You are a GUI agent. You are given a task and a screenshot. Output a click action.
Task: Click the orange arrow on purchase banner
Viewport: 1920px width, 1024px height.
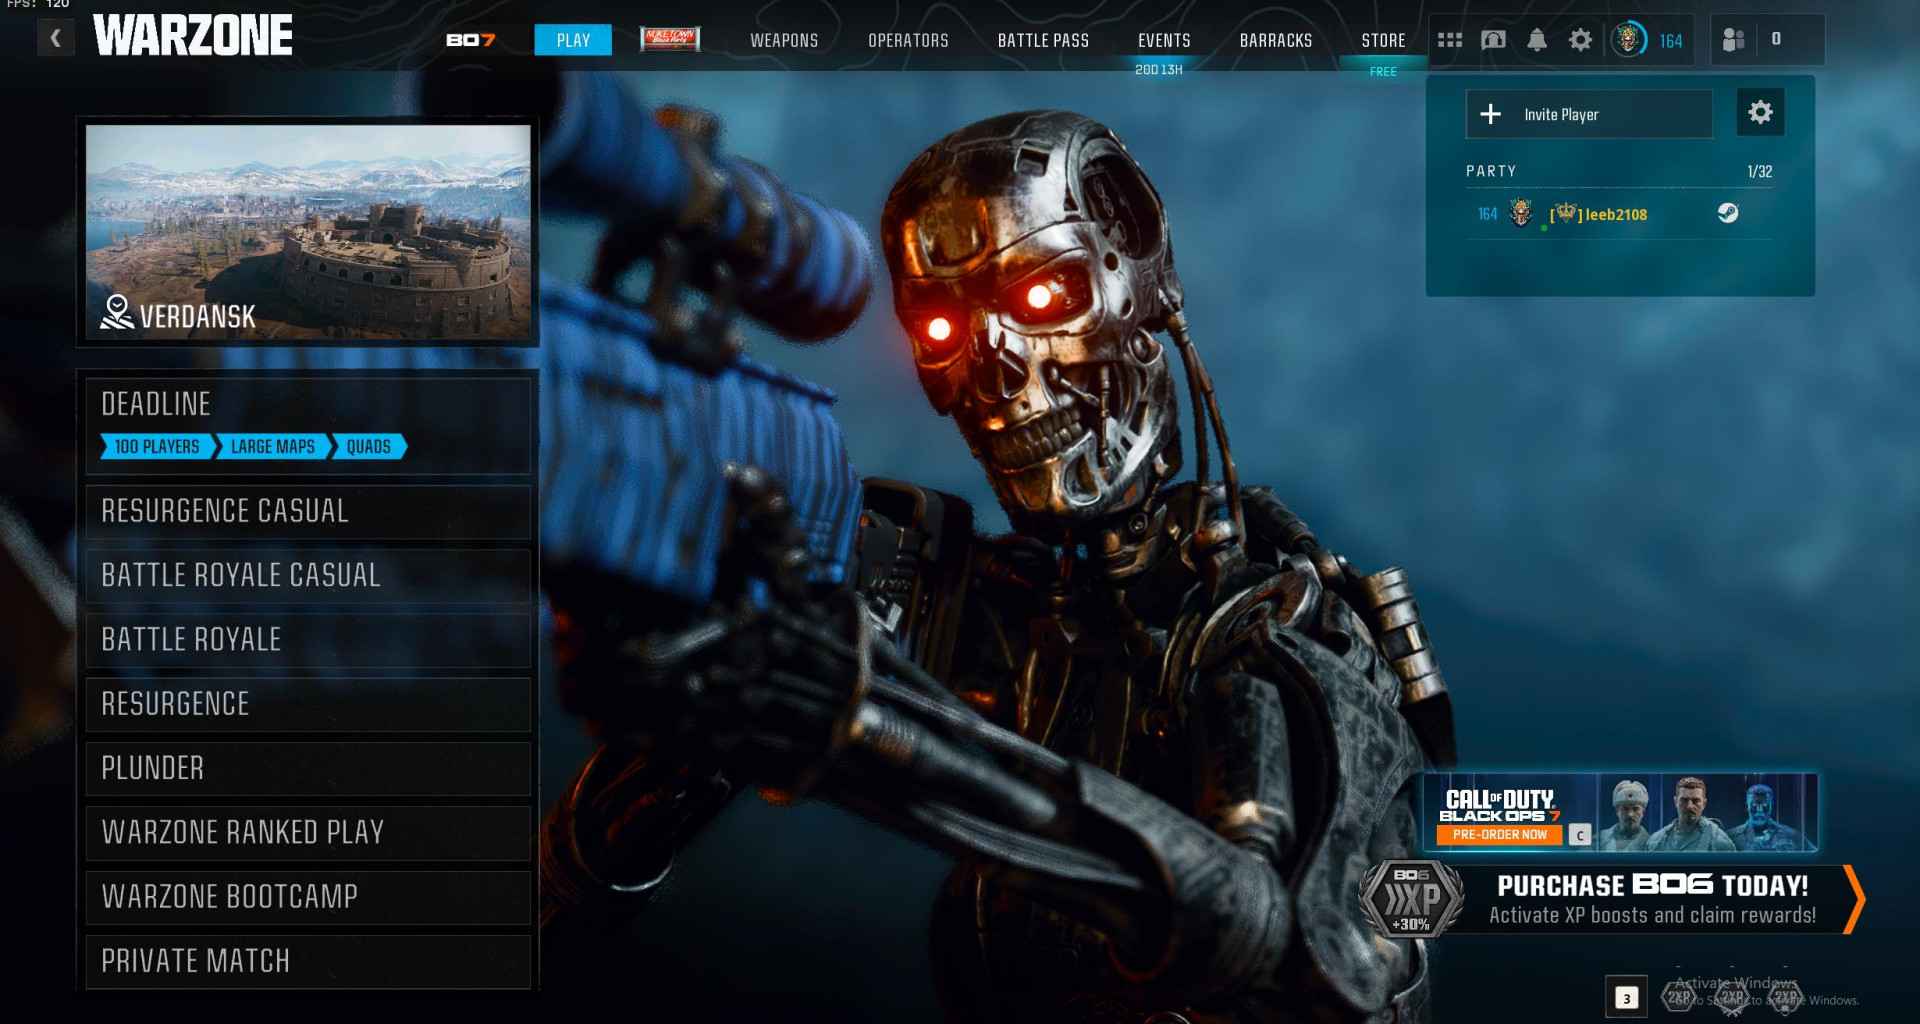(x=1853, y=899)
